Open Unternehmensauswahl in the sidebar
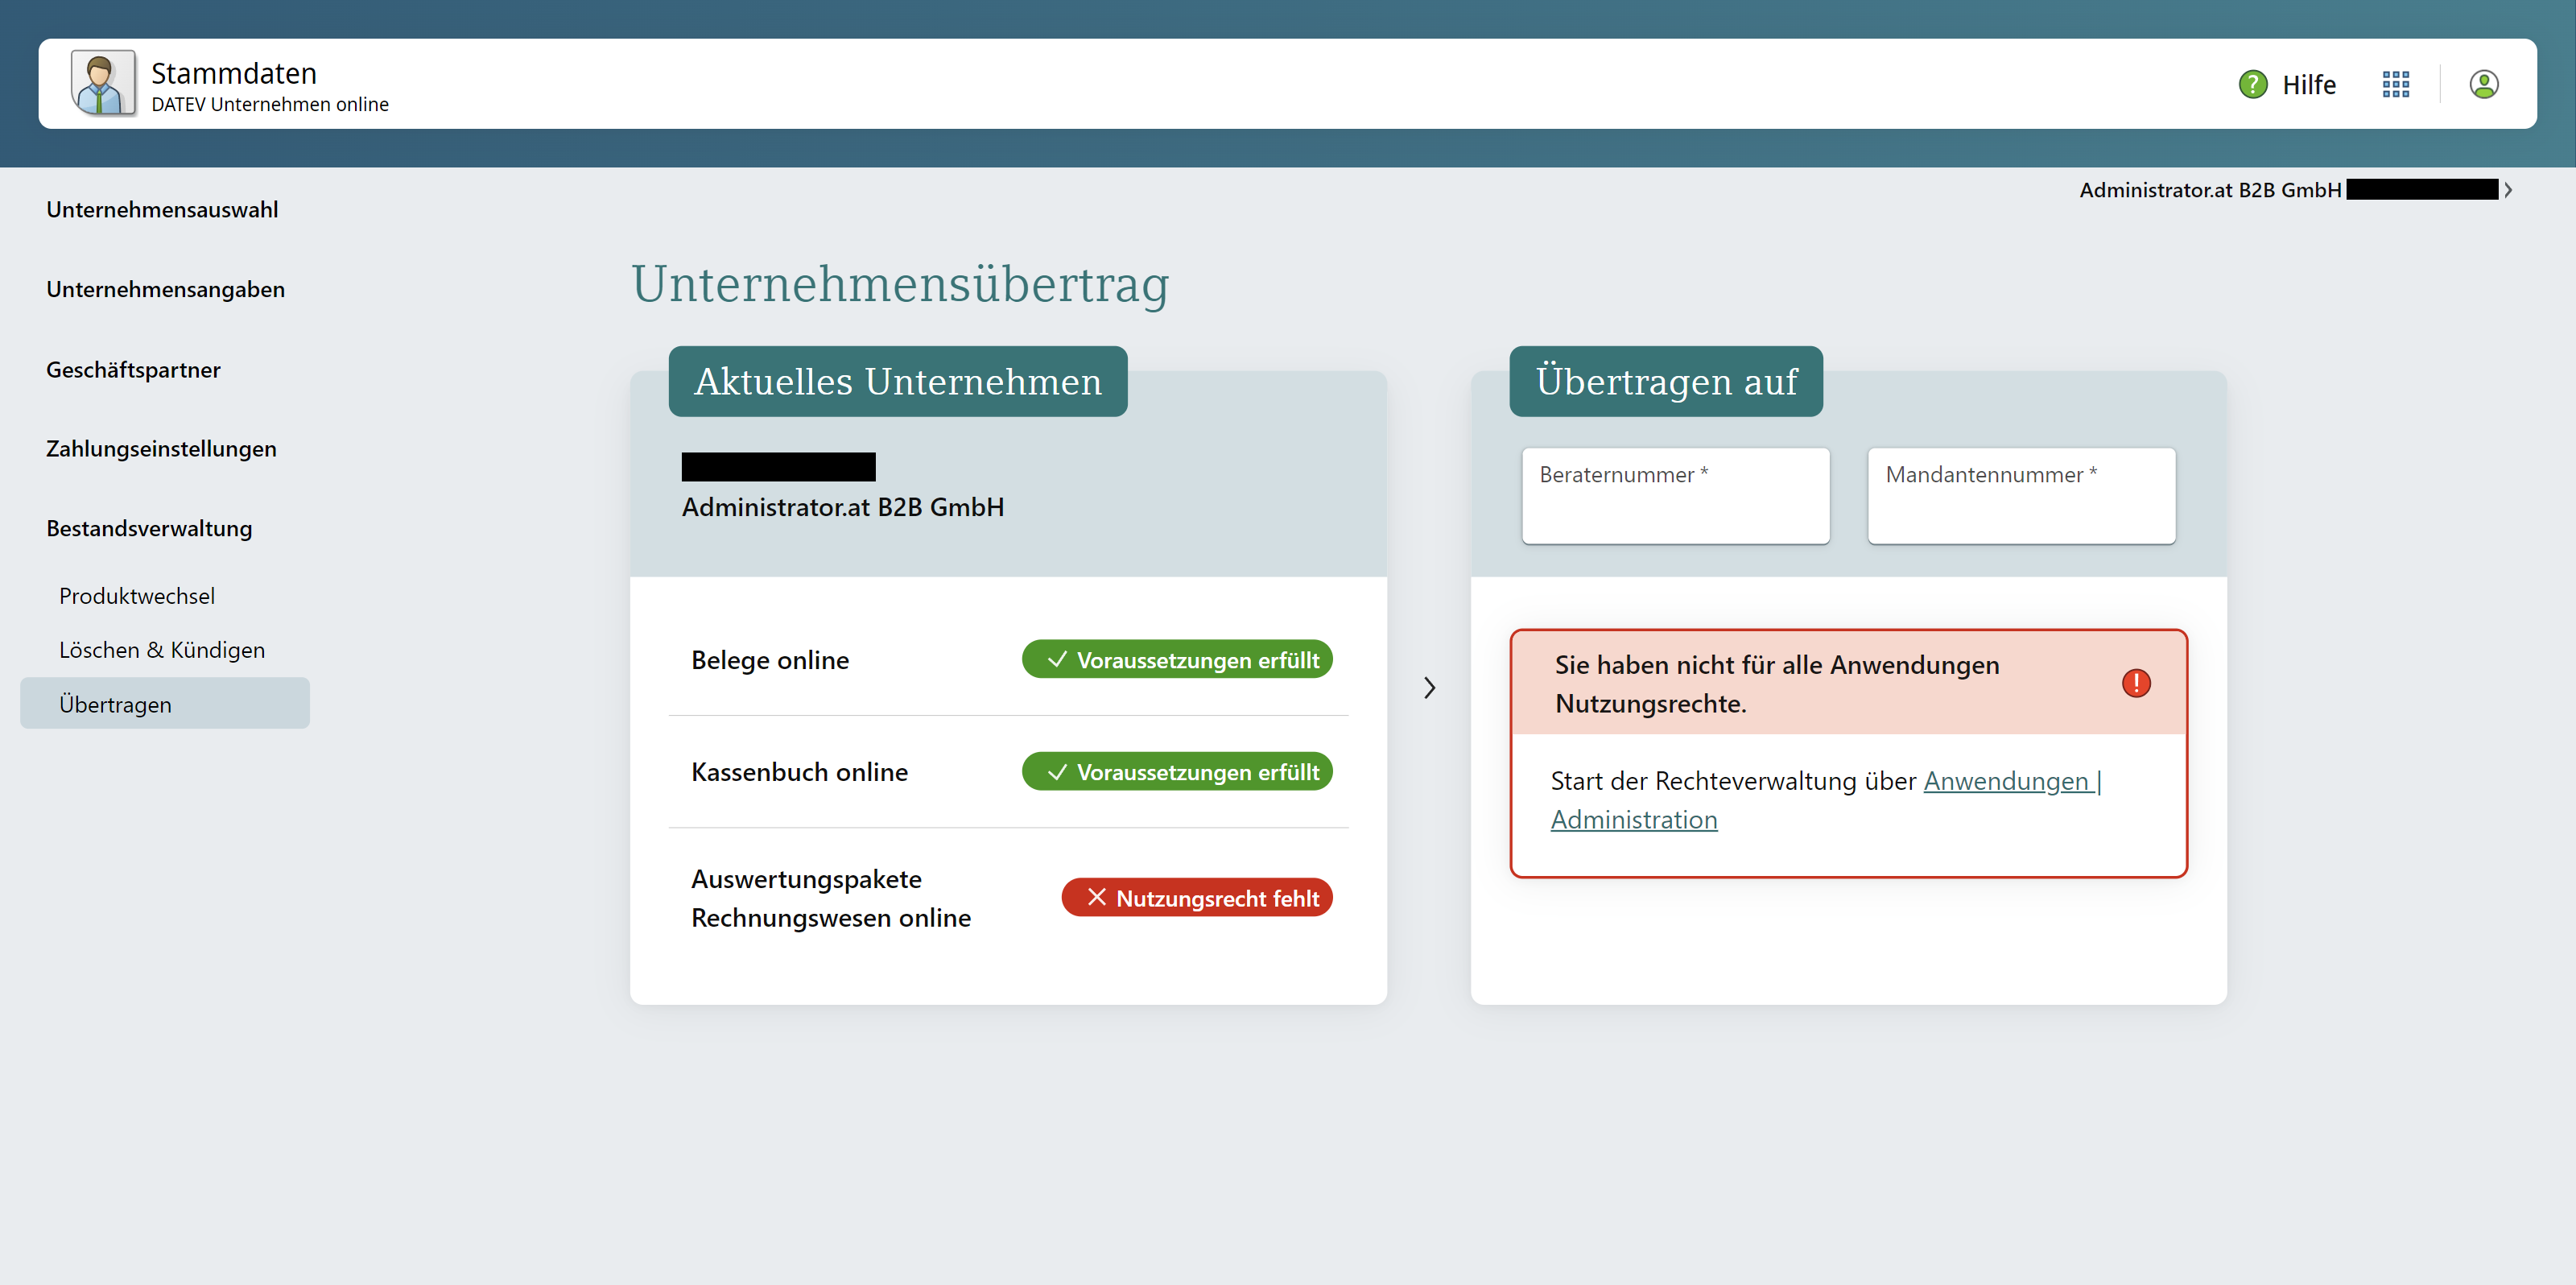This screenshot has width=2576, height=1285. tap(162, 210)
